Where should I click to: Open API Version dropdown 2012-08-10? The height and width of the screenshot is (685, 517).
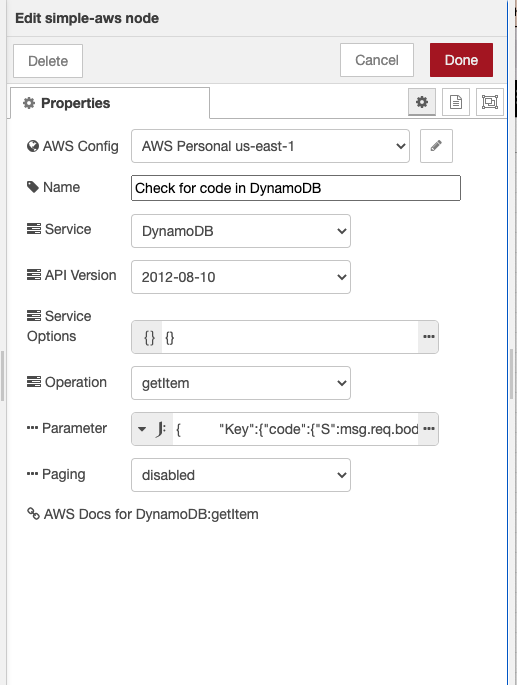tap(241, 277)
